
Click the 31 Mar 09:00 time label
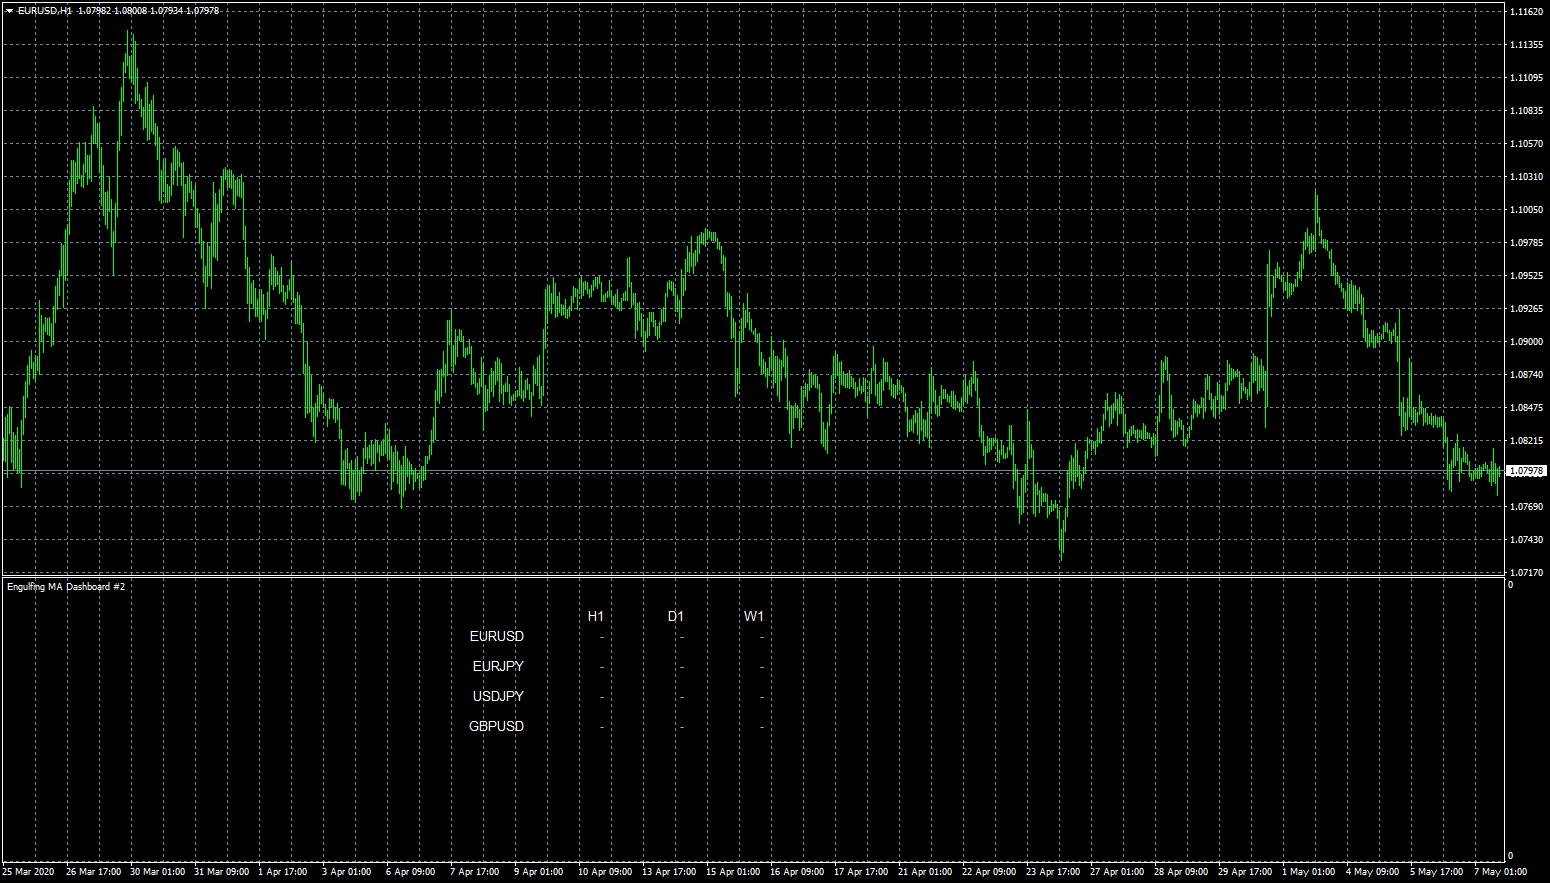tap(222, 872)
